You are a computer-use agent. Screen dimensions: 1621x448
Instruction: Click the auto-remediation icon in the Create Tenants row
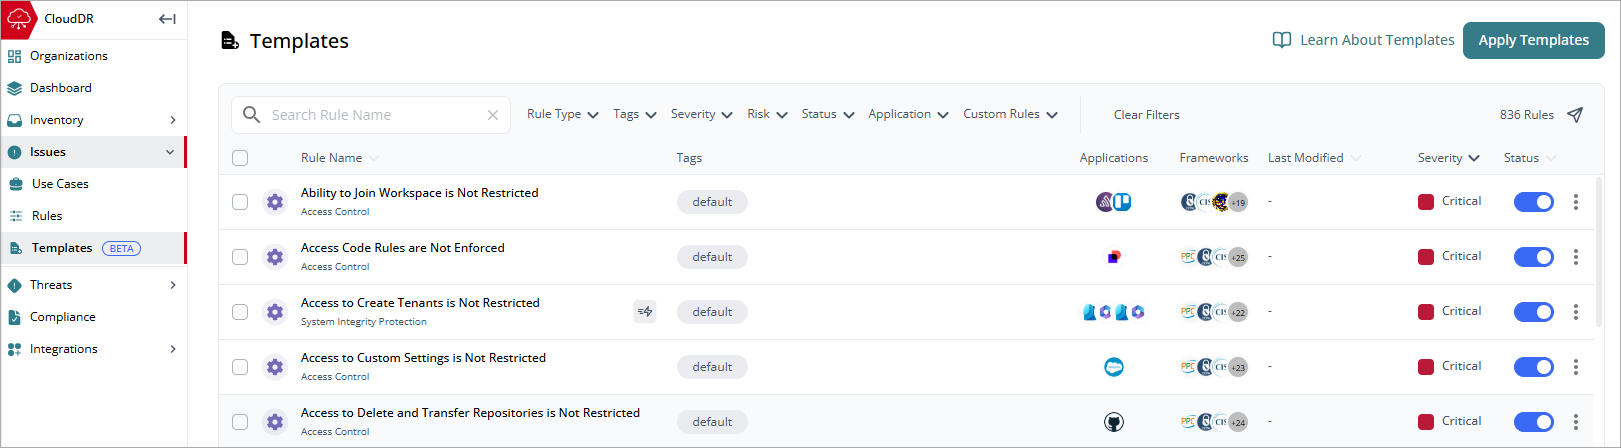coord(645,312)
